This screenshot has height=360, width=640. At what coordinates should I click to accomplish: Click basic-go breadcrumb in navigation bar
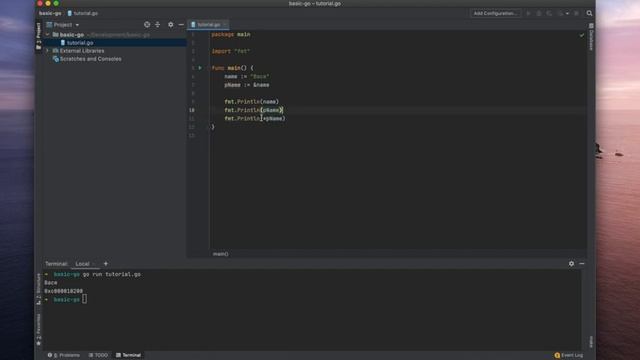[50, 13]
